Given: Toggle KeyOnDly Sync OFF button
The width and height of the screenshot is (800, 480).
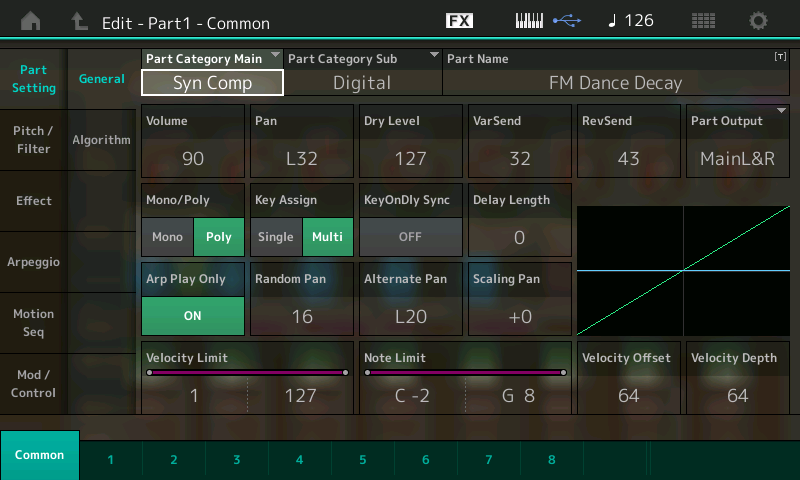Looking at the screenshot, I should (x=410, y=237).
